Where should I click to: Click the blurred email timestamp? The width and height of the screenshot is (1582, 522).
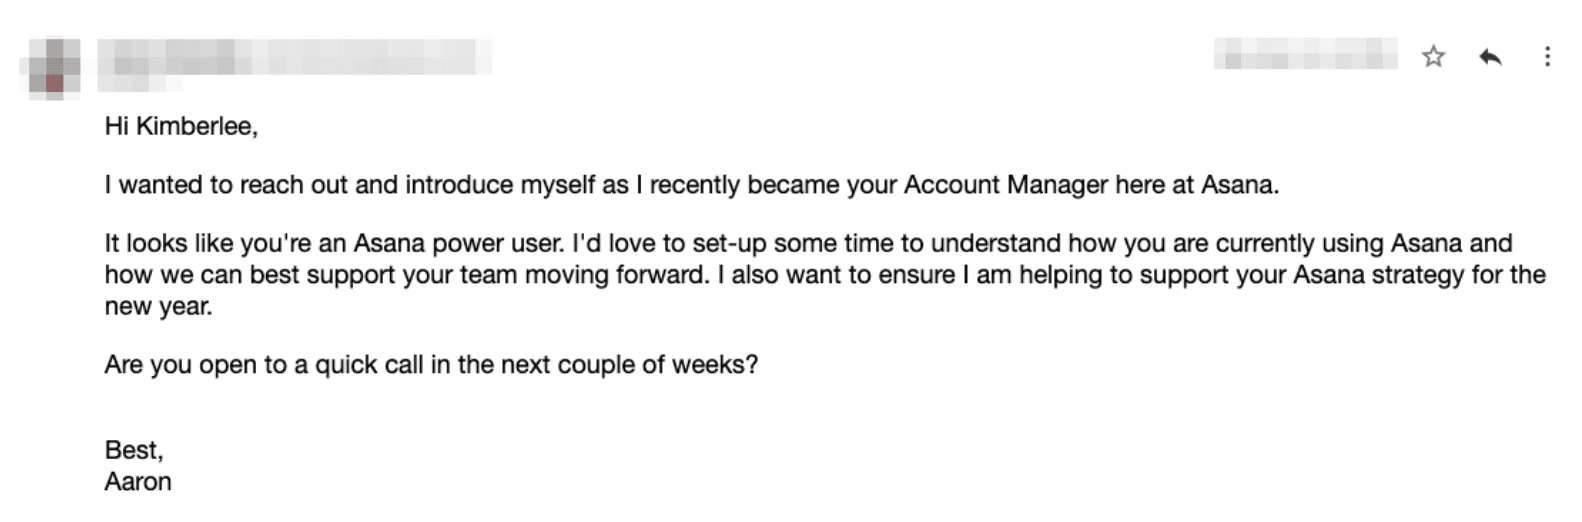[x=1305, y=54]
